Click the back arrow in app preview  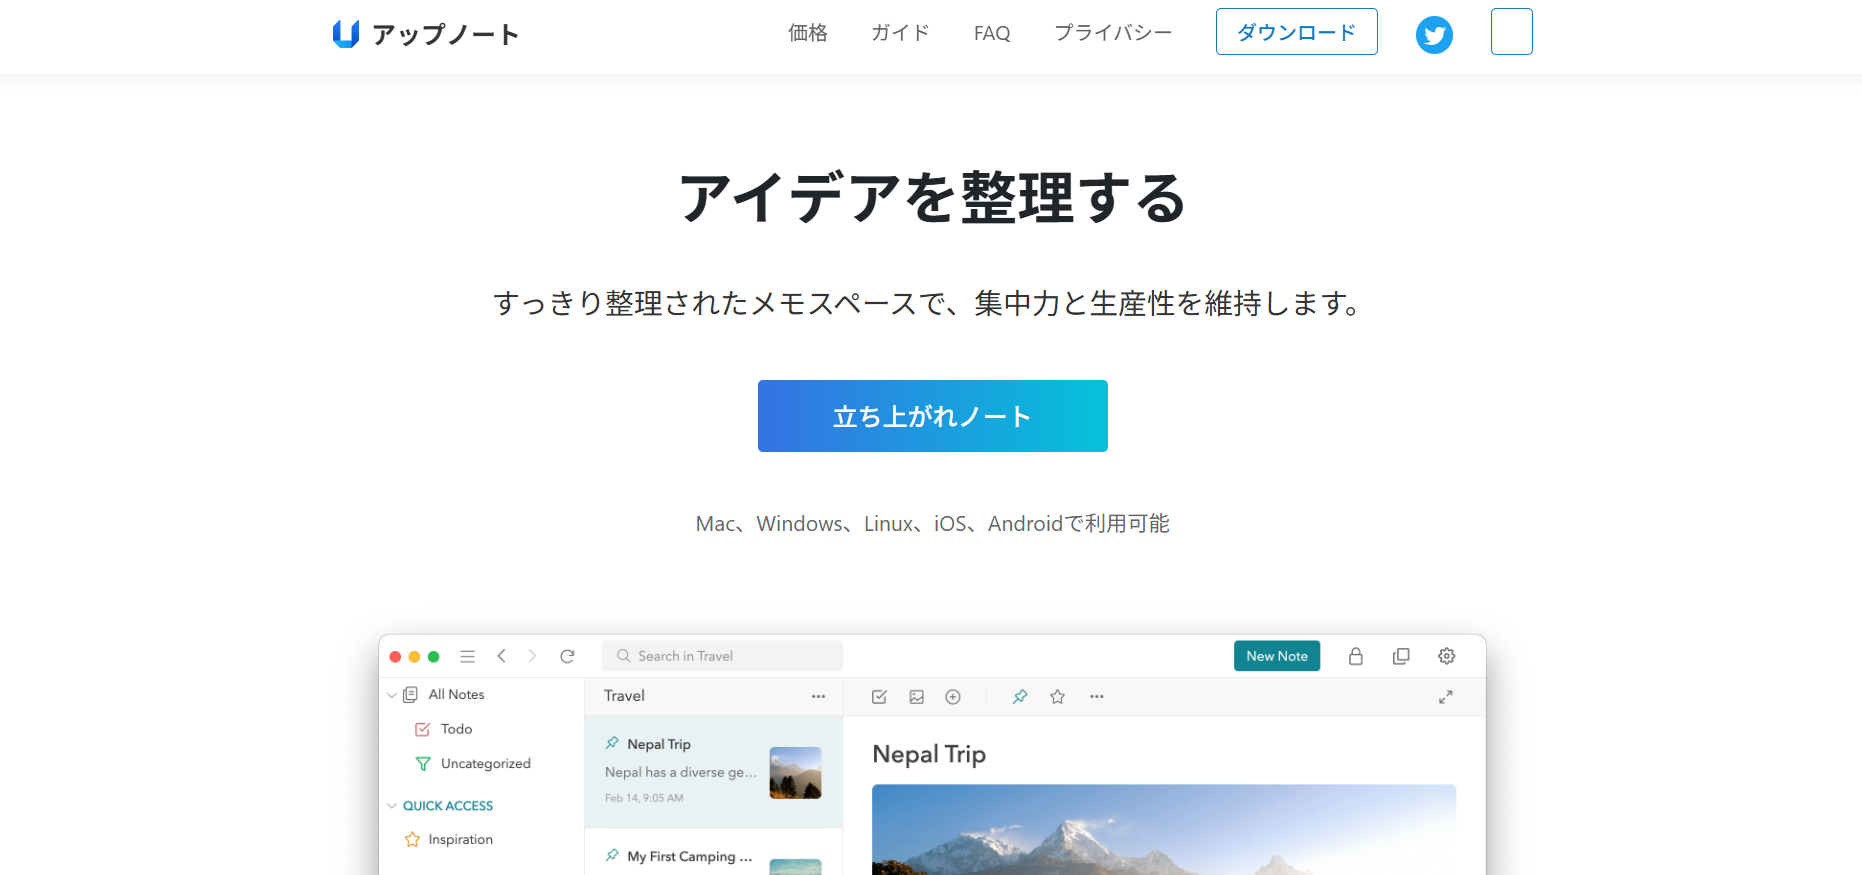[x=502, y=656]
